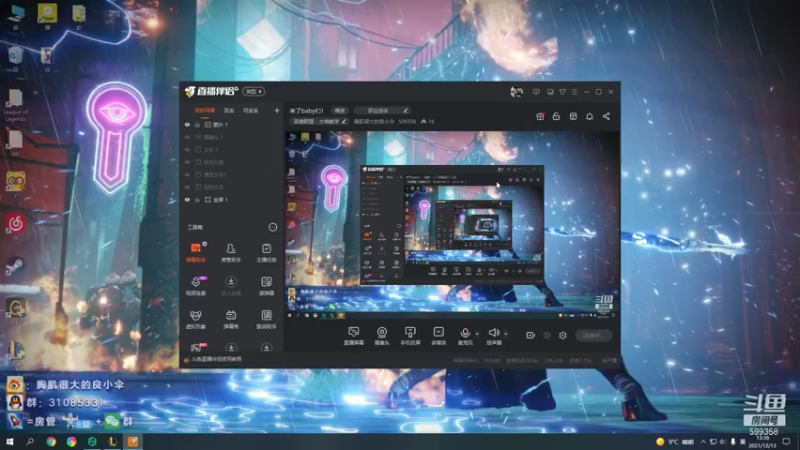800x450 pixels.
Task: Click room number 599358 in header
Action: tap(407, 121)
